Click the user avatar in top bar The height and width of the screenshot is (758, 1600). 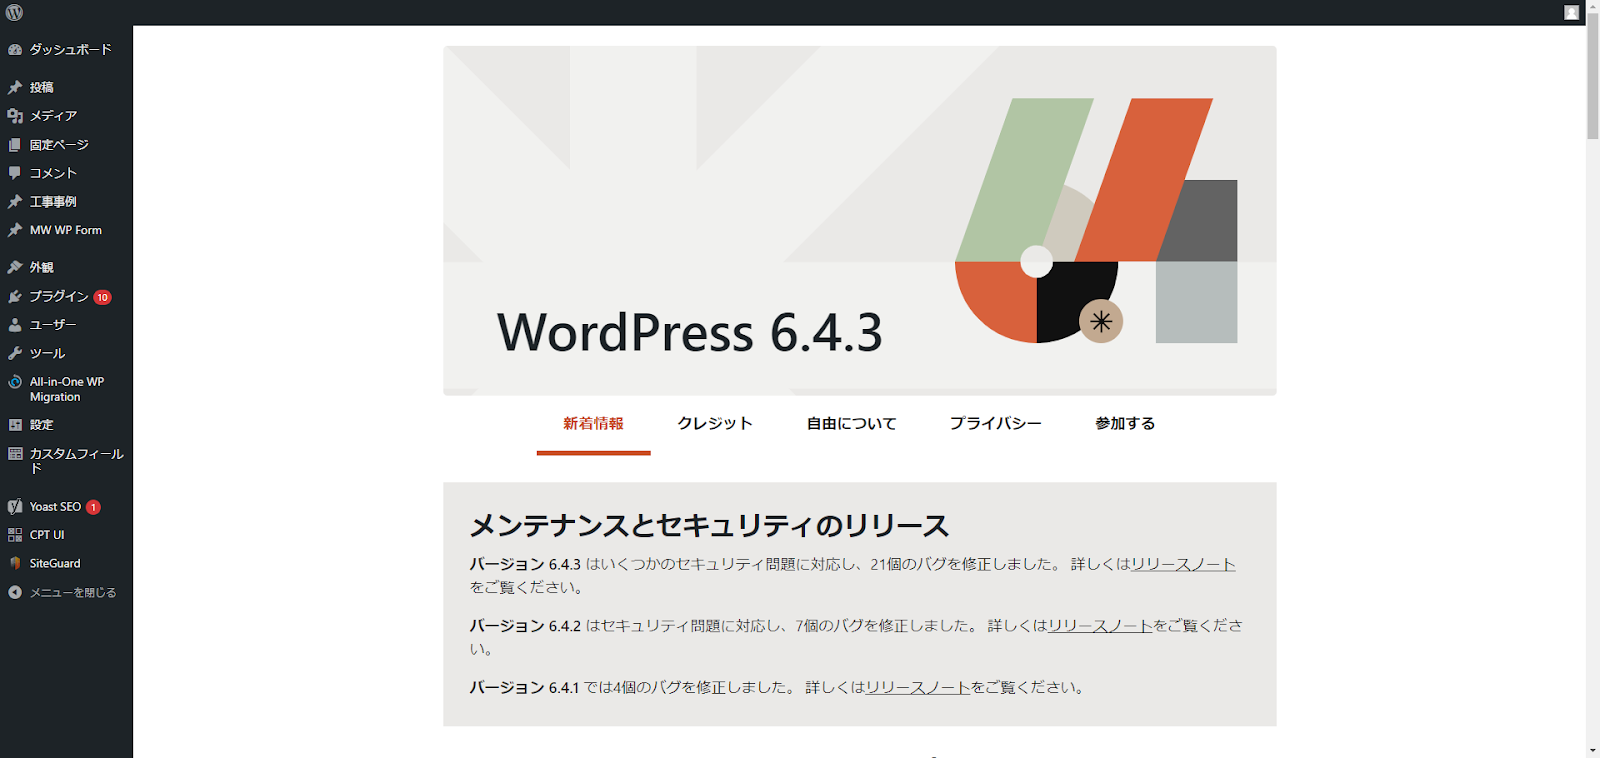pos(1571,12)
